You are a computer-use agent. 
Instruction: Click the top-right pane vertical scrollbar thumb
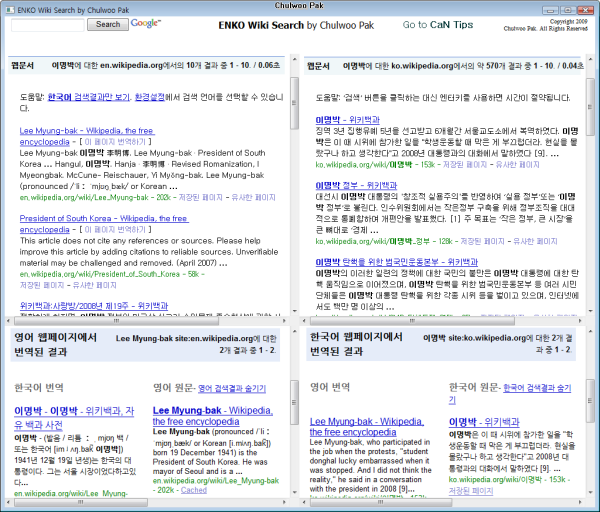pyautogui.click(x=590, y=106)
